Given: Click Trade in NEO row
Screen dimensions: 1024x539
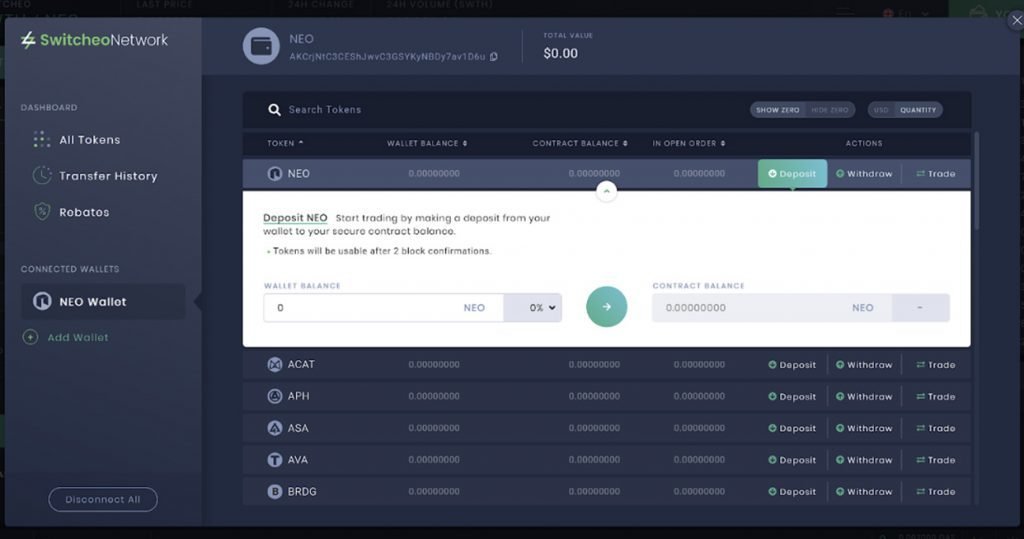Looking at the screenshot, I should tap(936, 174).
